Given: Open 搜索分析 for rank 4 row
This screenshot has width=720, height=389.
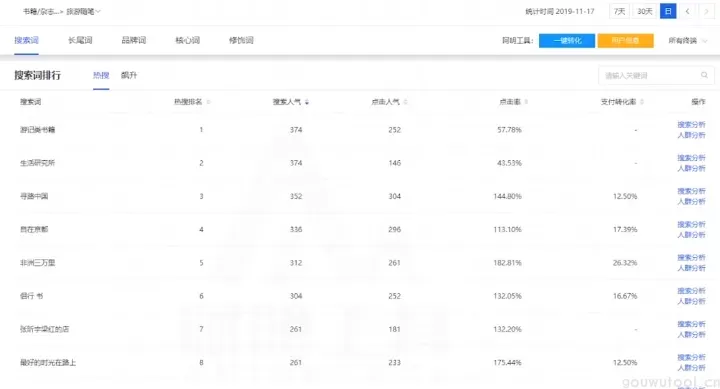Looking at the screenshot, I should click(x=691, y=224).
